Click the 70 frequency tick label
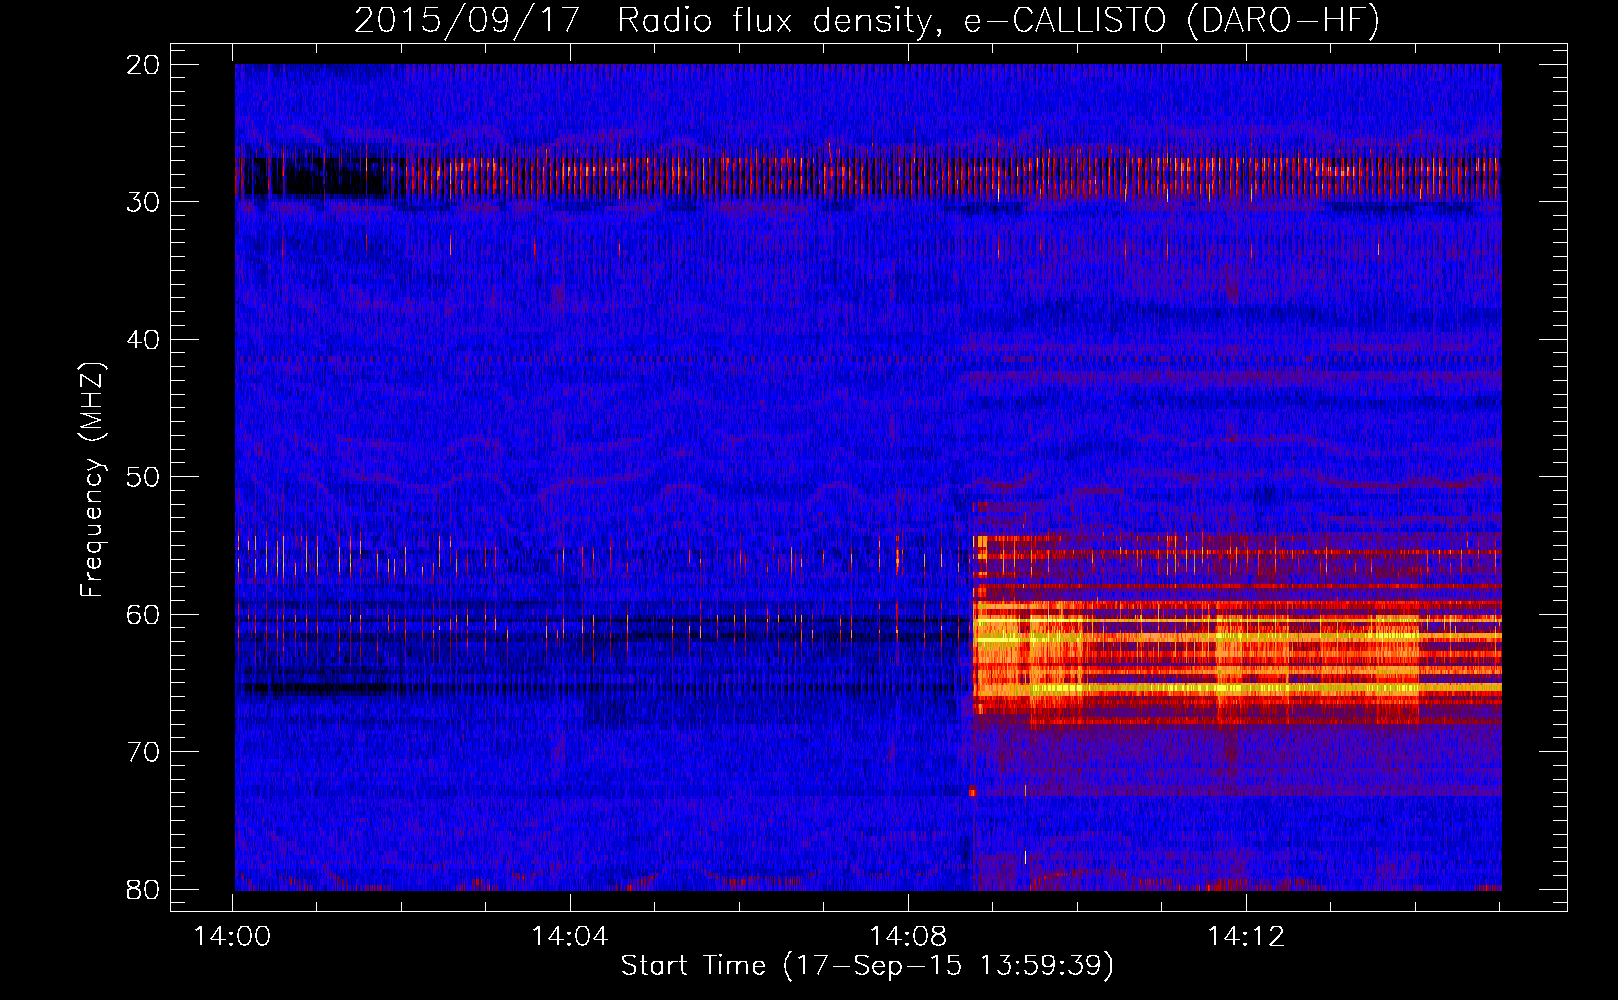 144,752
